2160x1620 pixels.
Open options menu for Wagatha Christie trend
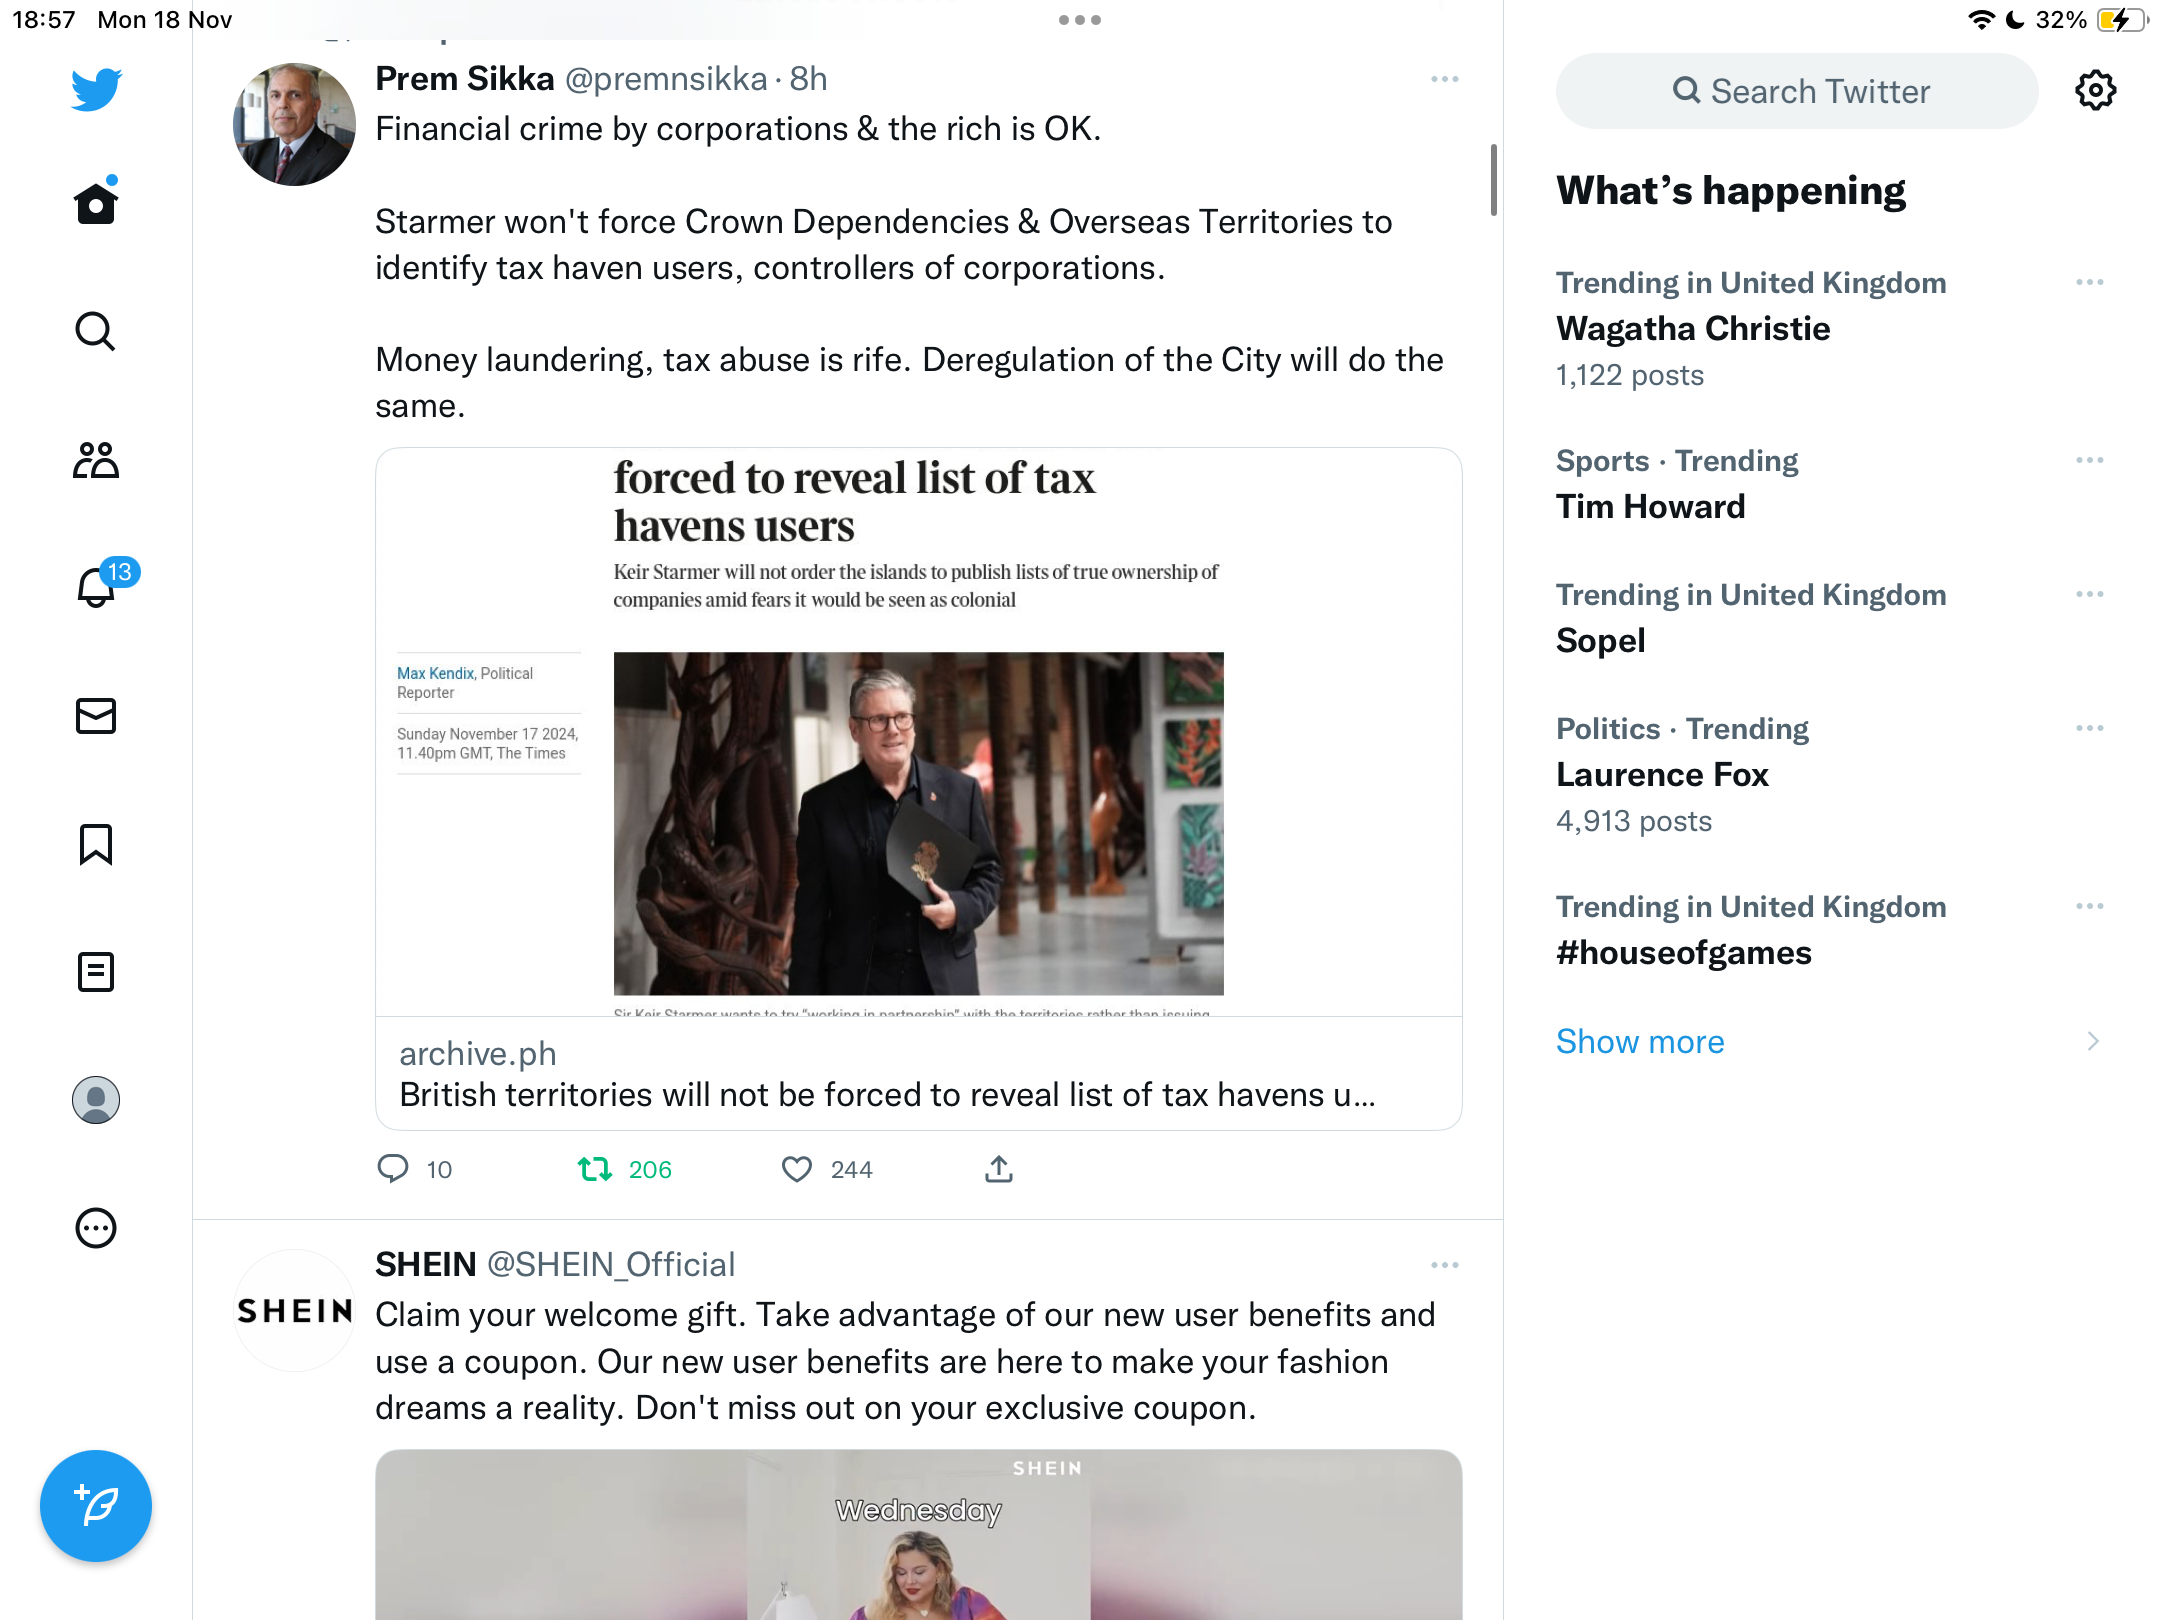pos(2090,283)
